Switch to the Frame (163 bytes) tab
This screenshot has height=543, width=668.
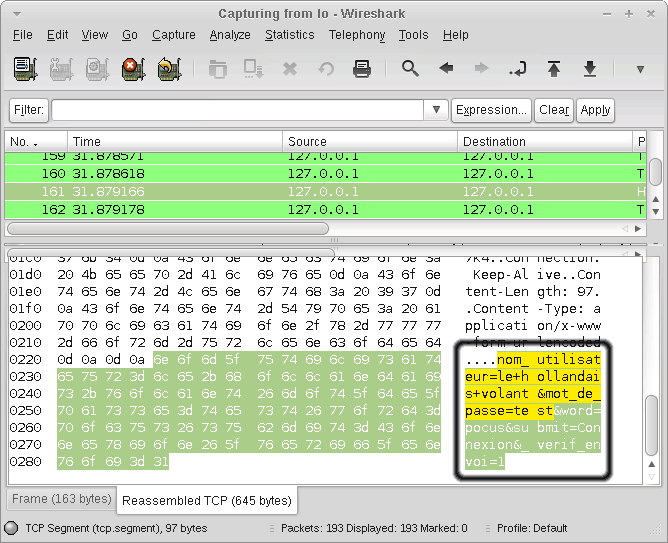click(59, 500)
